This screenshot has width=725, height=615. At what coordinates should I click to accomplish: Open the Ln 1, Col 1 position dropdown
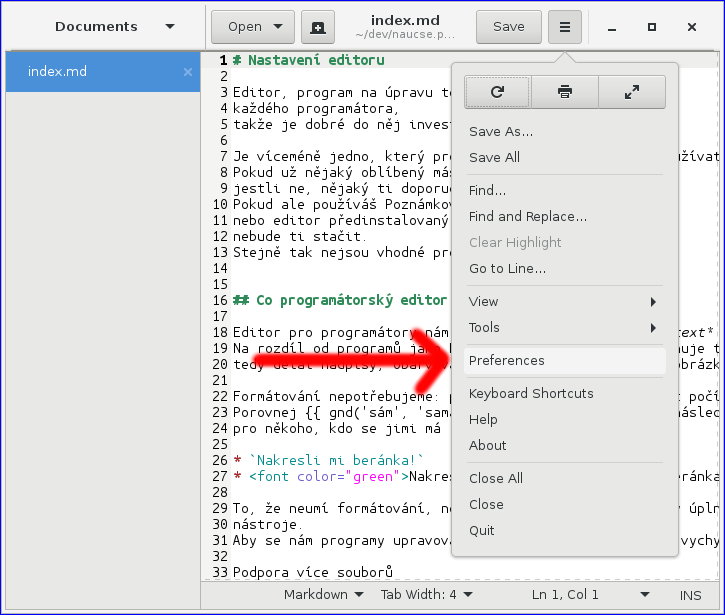[x=573, y=595]
